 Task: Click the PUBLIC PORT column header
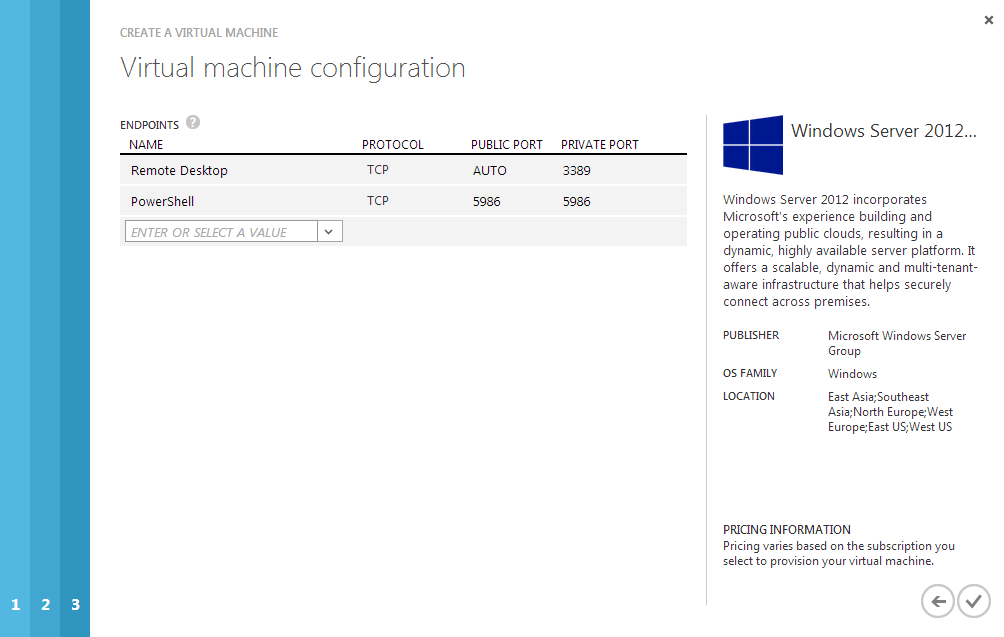506,145
